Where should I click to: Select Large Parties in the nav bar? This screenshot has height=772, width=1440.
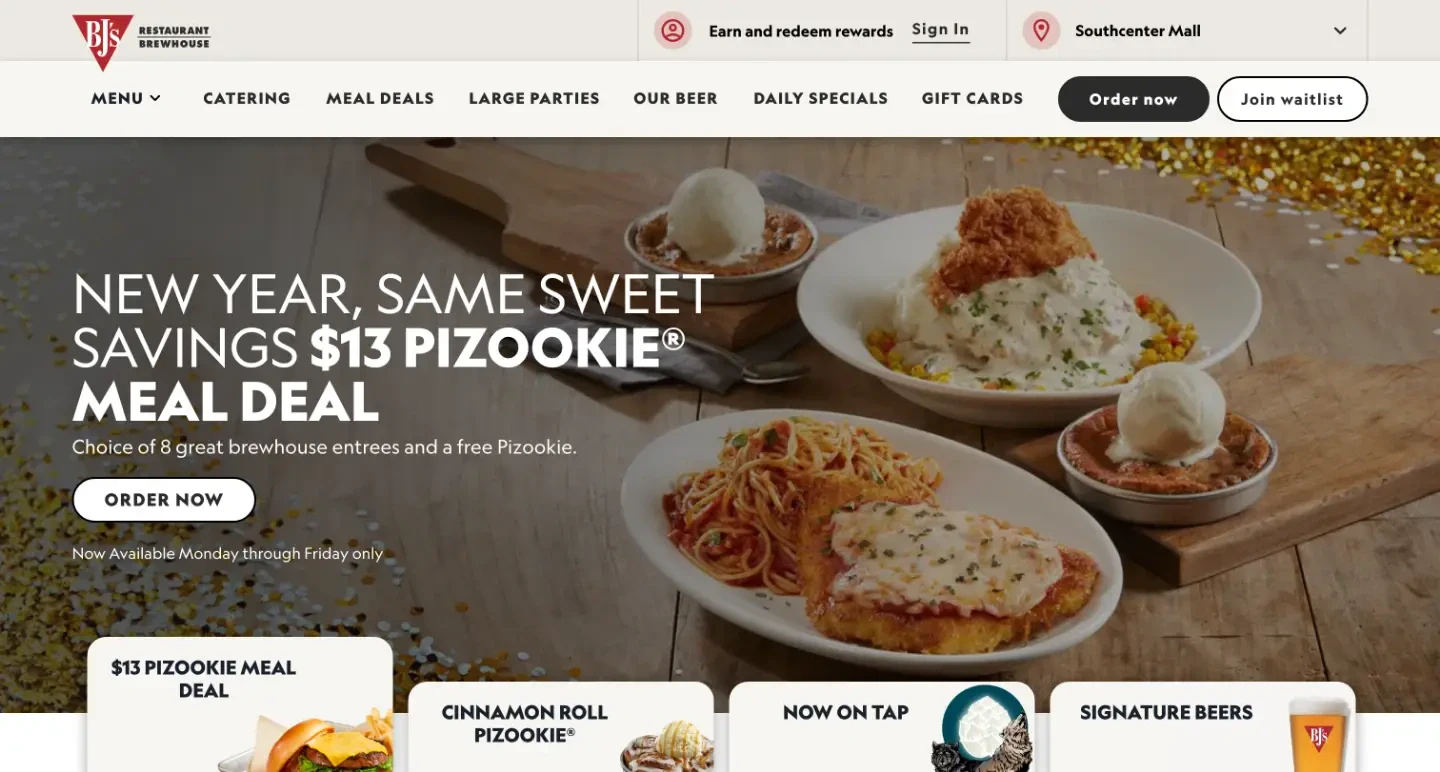(534, 98)
